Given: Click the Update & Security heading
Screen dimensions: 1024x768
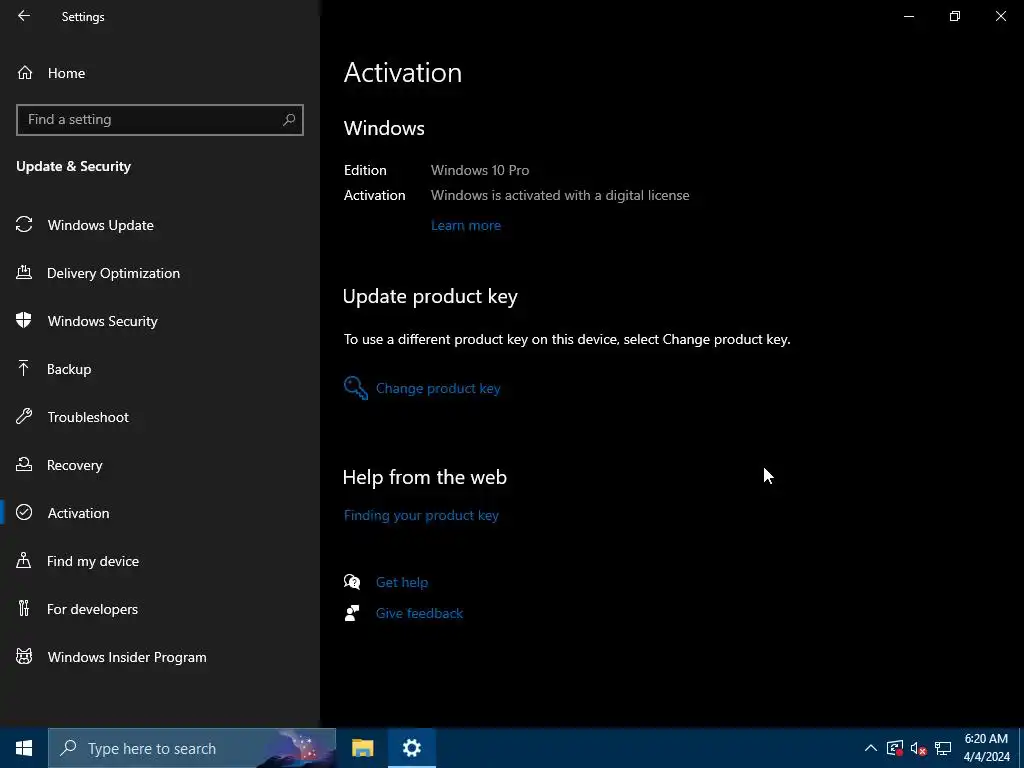Looking at the screenshot, I should [x=73, y=166].
